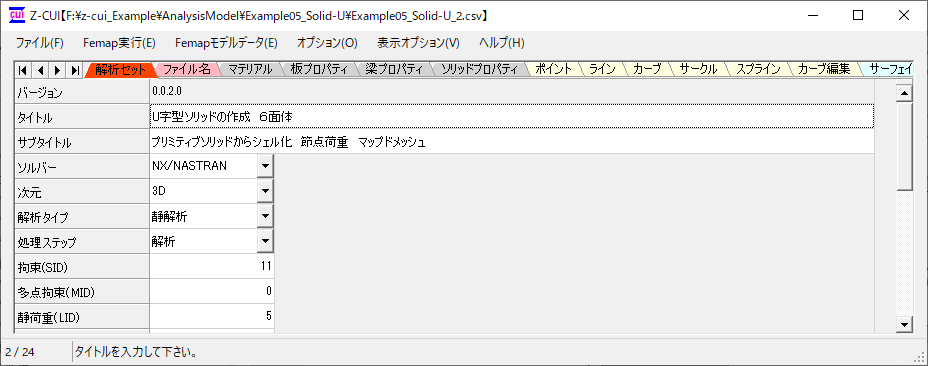Viewport: 928px width, 366px height.
Task: Click the 拘束(SID) value field showing 11
Action: [212, 266]
